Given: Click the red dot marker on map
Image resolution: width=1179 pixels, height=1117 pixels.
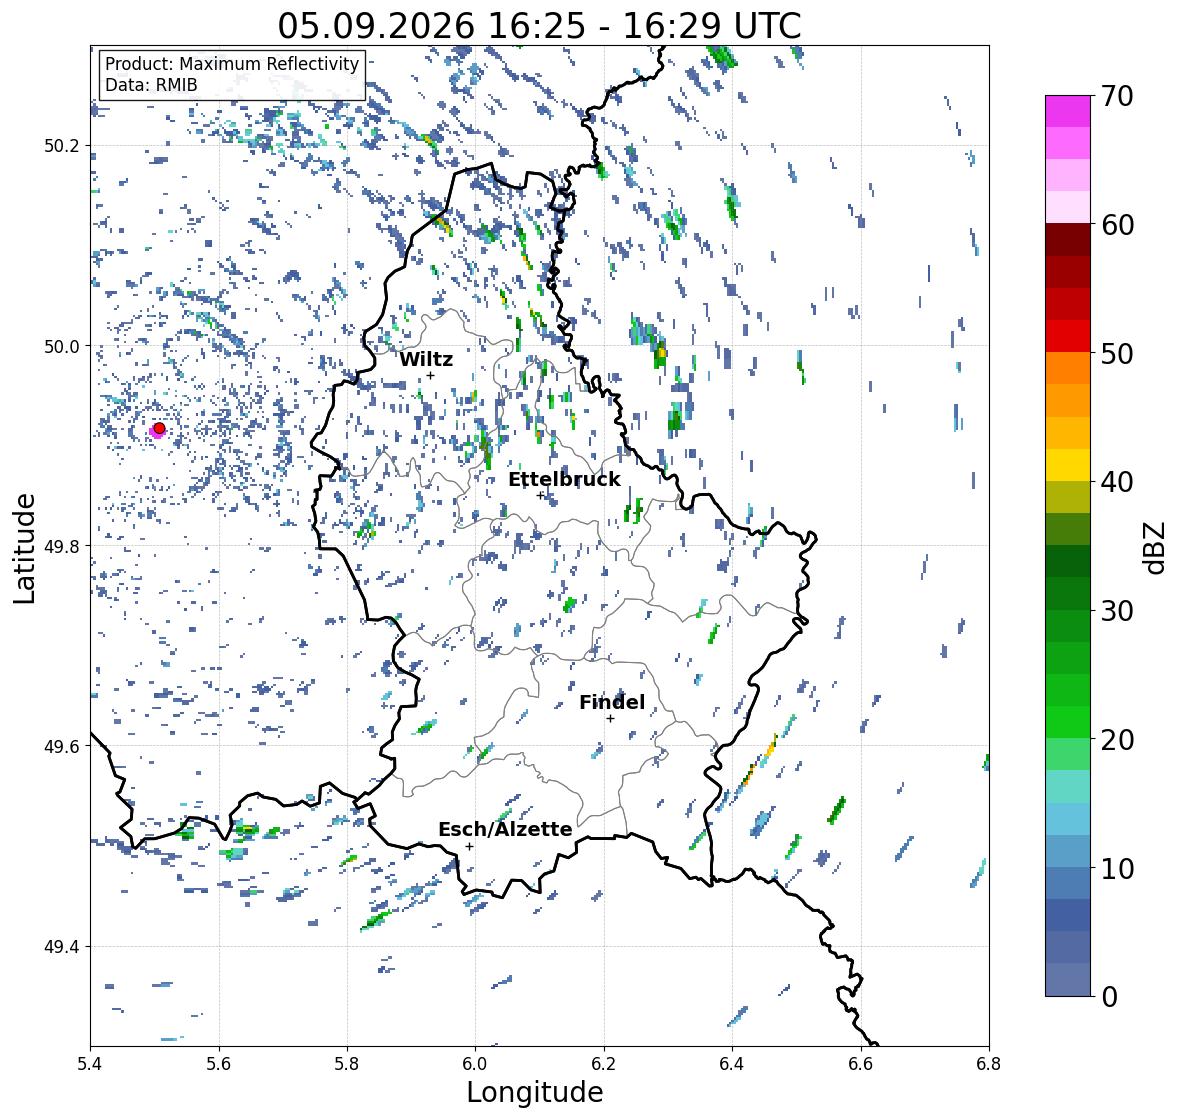Looking at the screenshot, I should tap(159, 428).
